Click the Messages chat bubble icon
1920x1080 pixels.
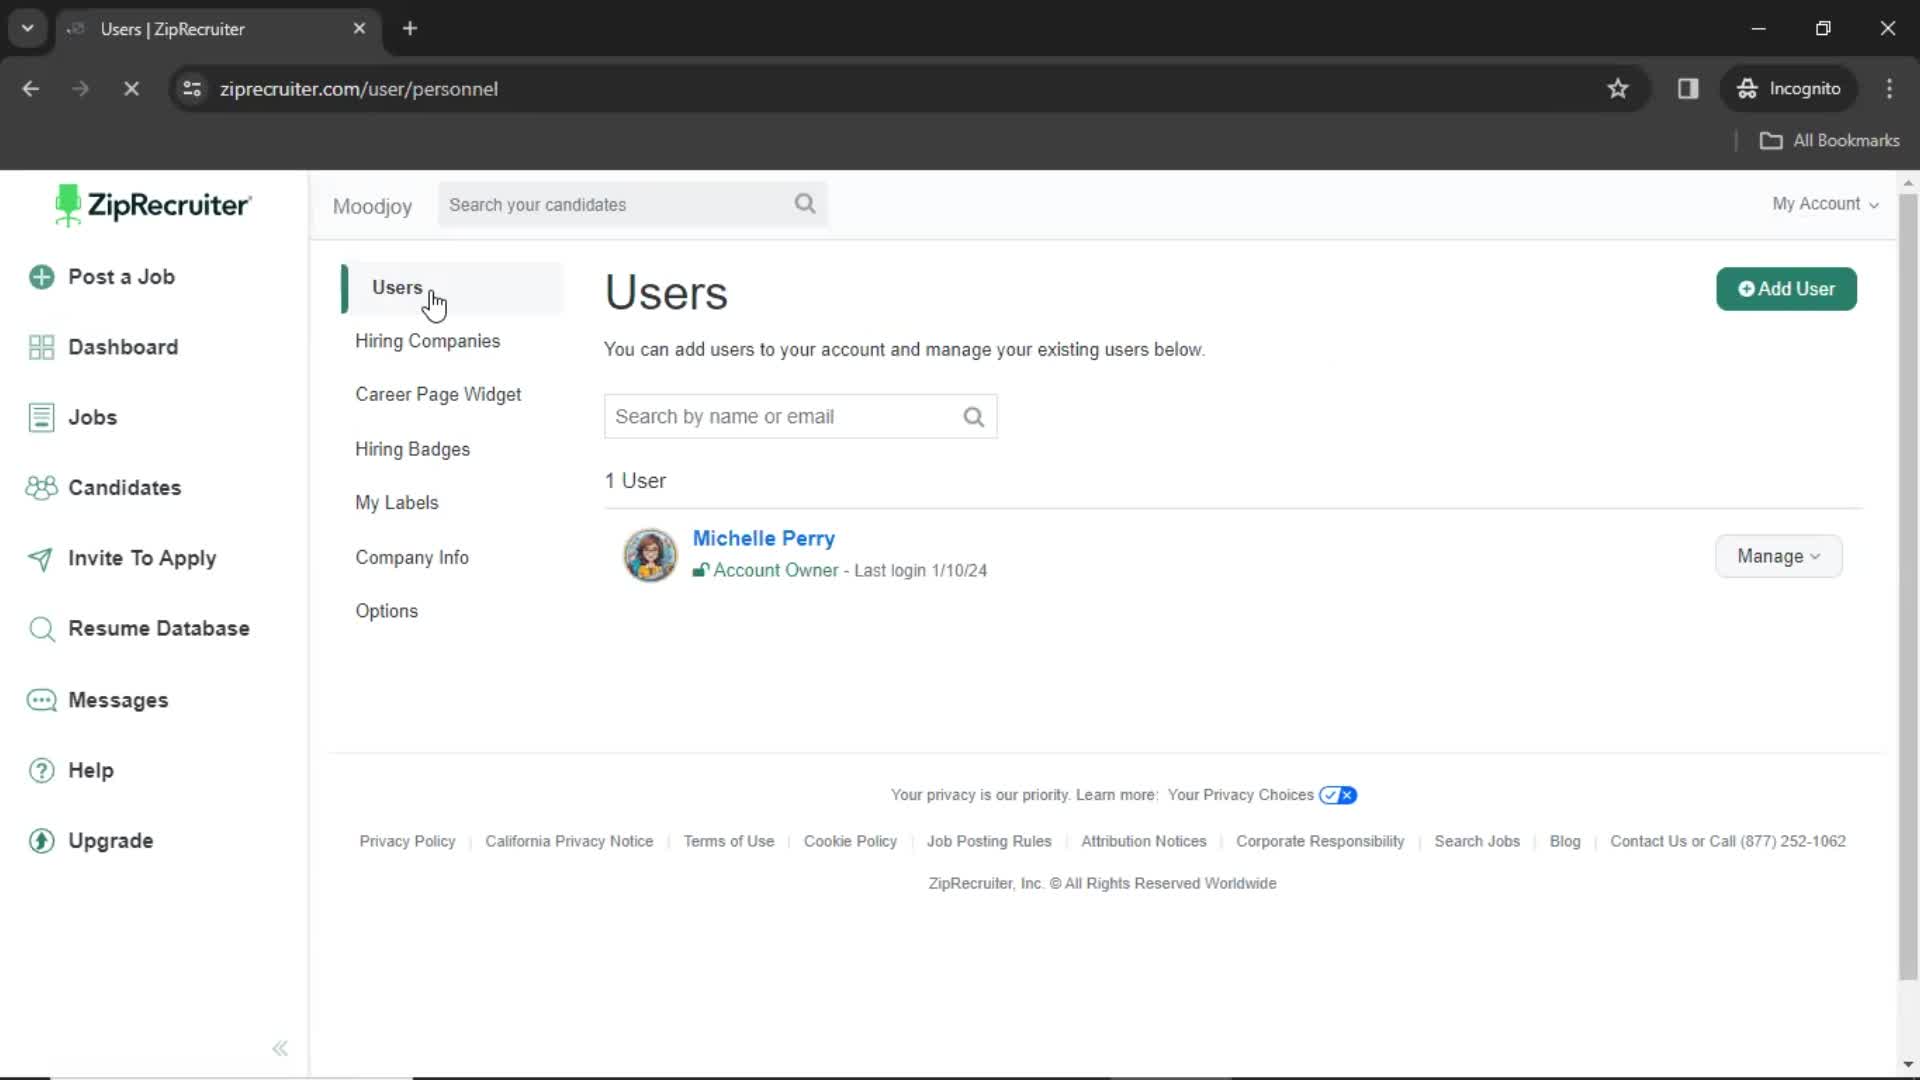tap(41, 700)
